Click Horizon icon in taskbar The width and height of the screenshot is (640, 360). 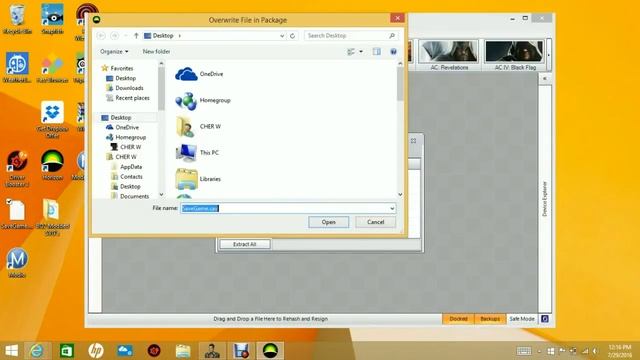270,351
